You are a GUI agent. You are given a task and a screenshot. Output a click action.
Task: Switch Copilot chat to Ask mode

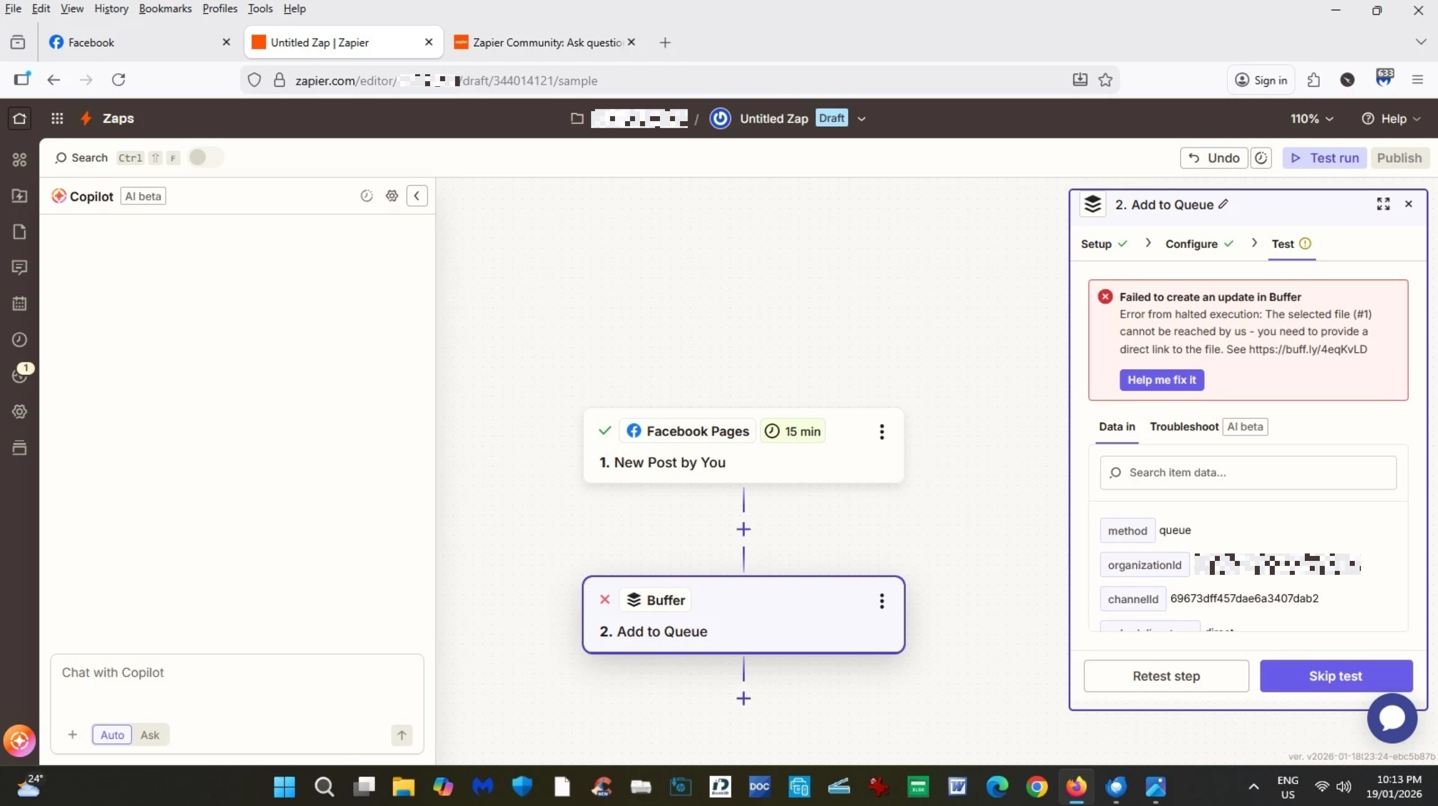coord(150,735)
